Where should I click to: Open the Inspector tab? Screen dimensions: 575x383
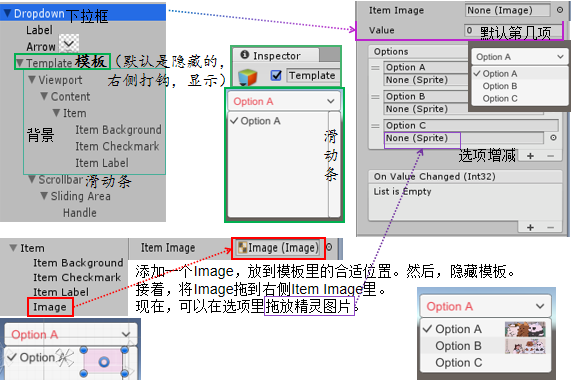point(275,55)
